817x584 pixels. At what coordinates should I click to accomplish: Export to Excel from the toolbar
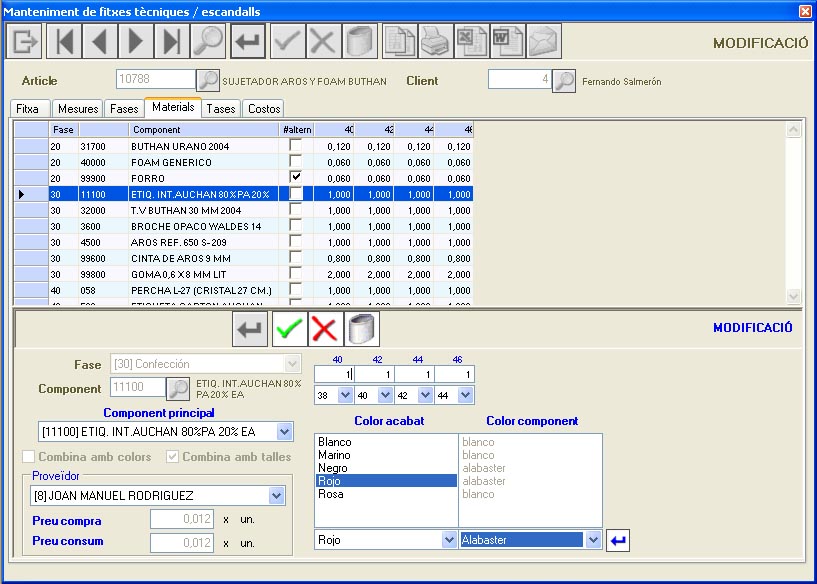tap(472, 41)
